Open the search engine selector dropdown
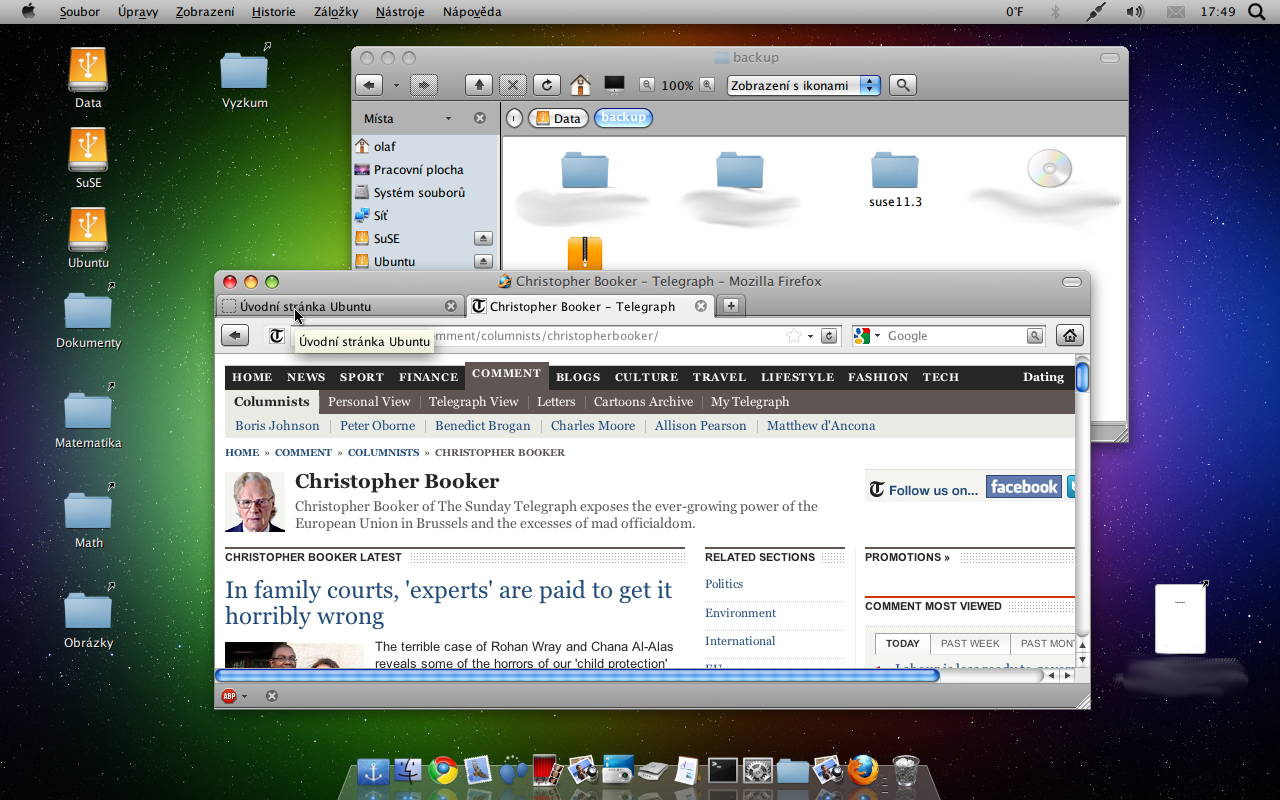This screenshot has width=1280, height=800. coord(866,336)
